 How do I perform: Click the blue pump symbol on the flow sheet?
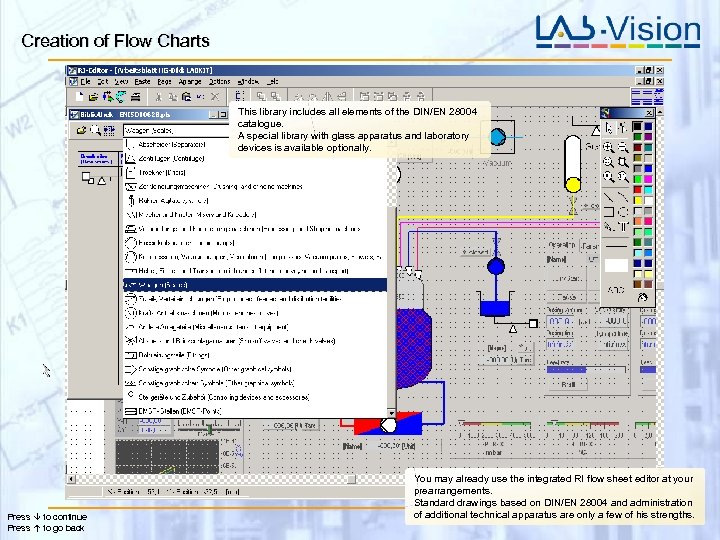pos(497,137)
